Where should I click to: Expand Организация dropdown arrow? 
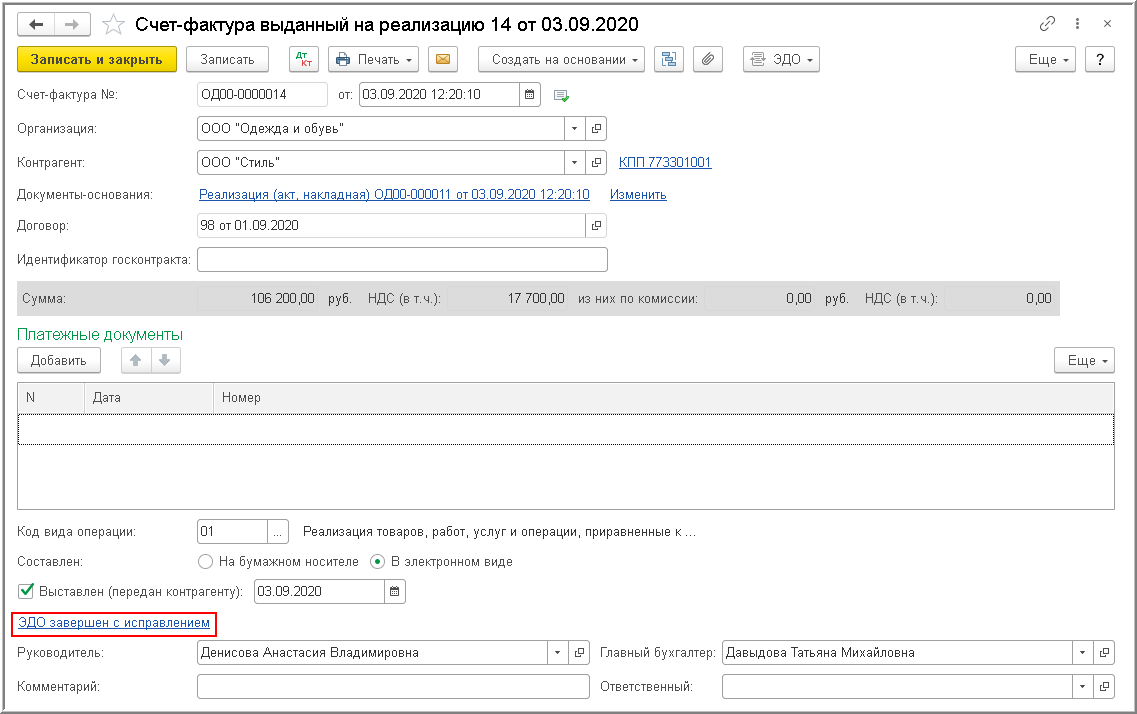574,128
